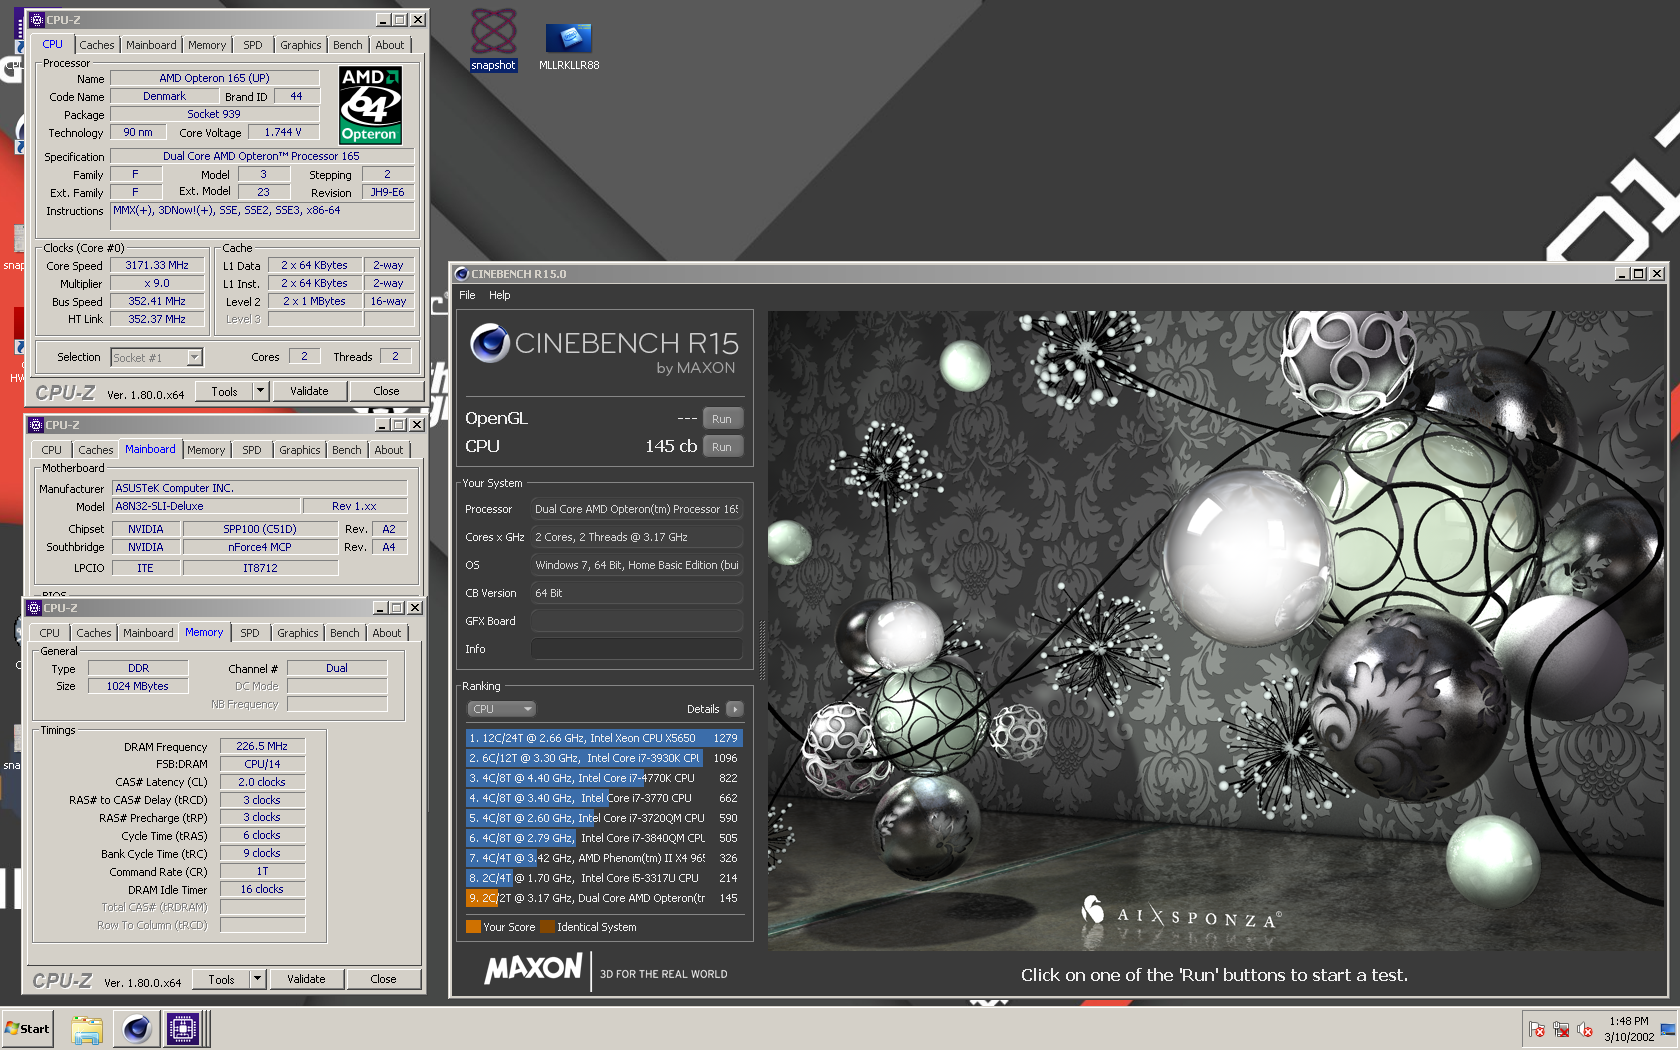Click the network disconnected tray icon

tap(1560, 1029)
